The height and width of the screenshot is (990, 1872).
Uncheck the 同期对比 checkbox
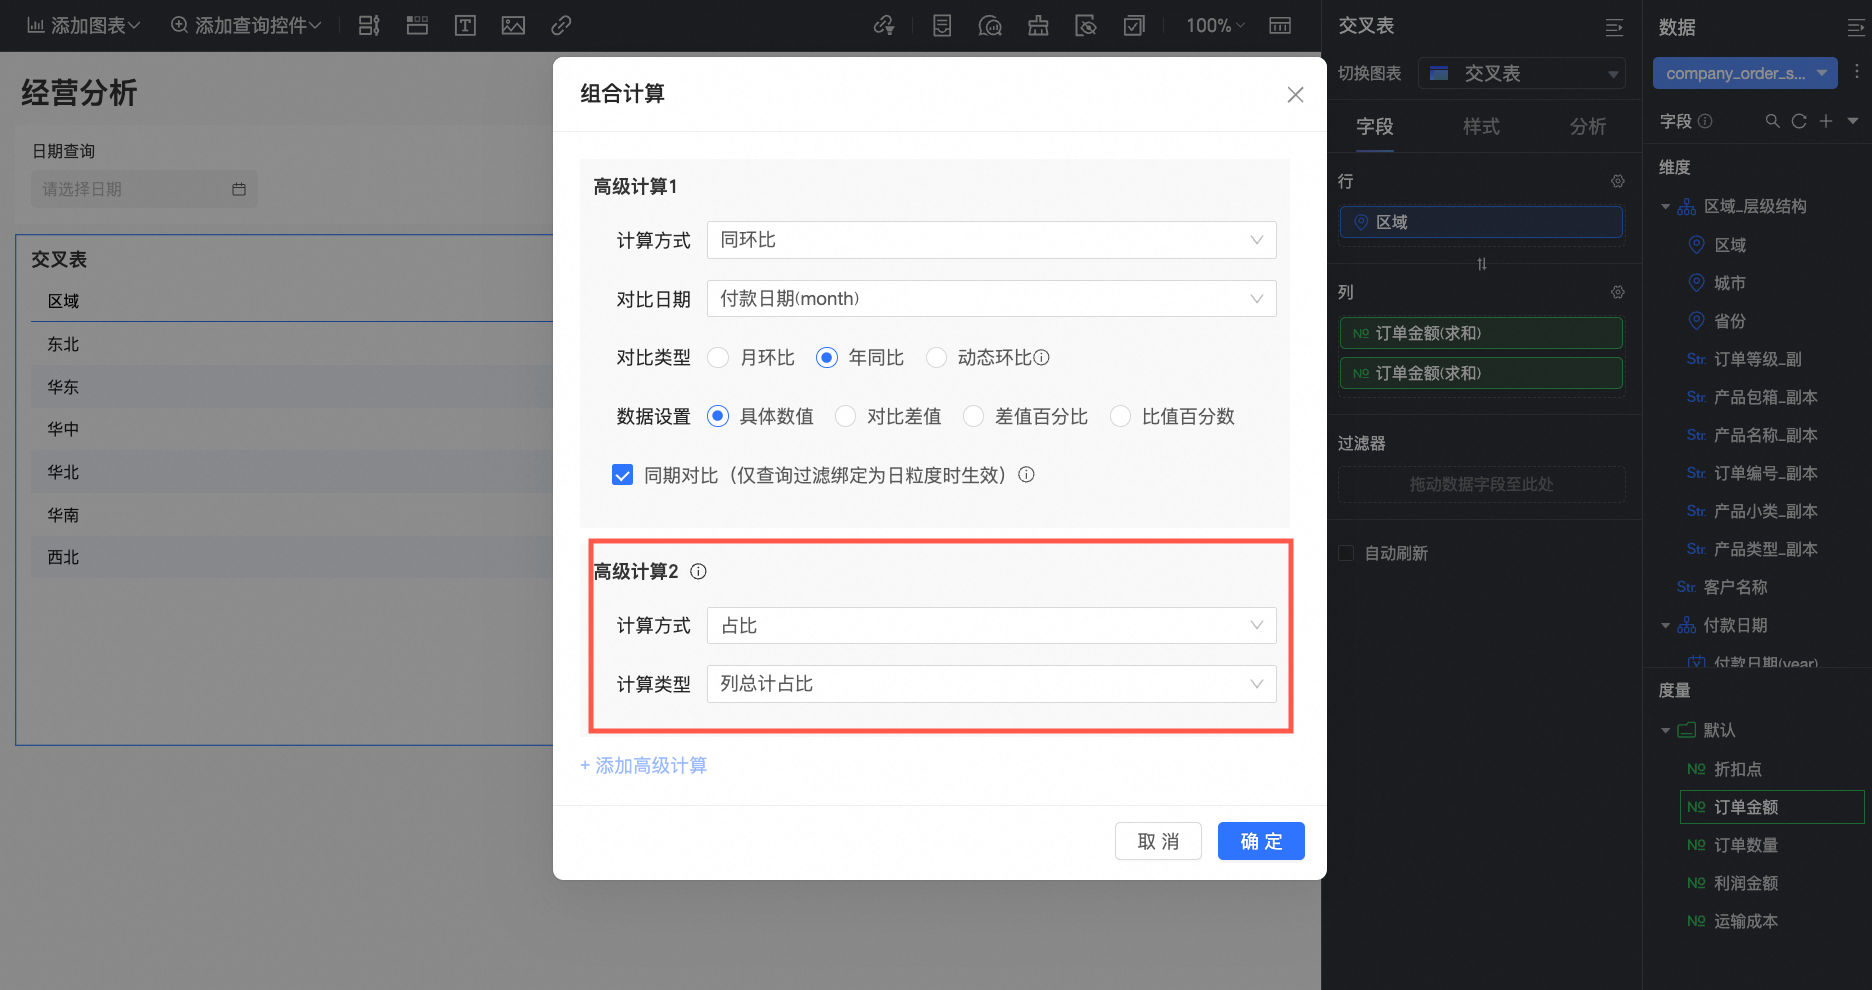pyautogui.click(x=622, y=475)
